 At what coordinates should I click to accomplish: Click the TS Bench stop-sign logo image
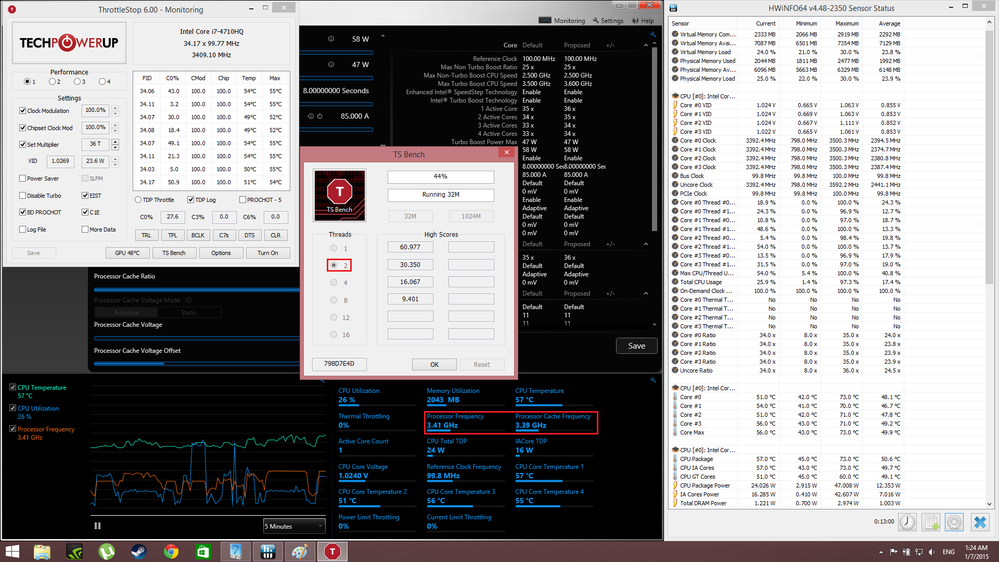click(340, 196)
